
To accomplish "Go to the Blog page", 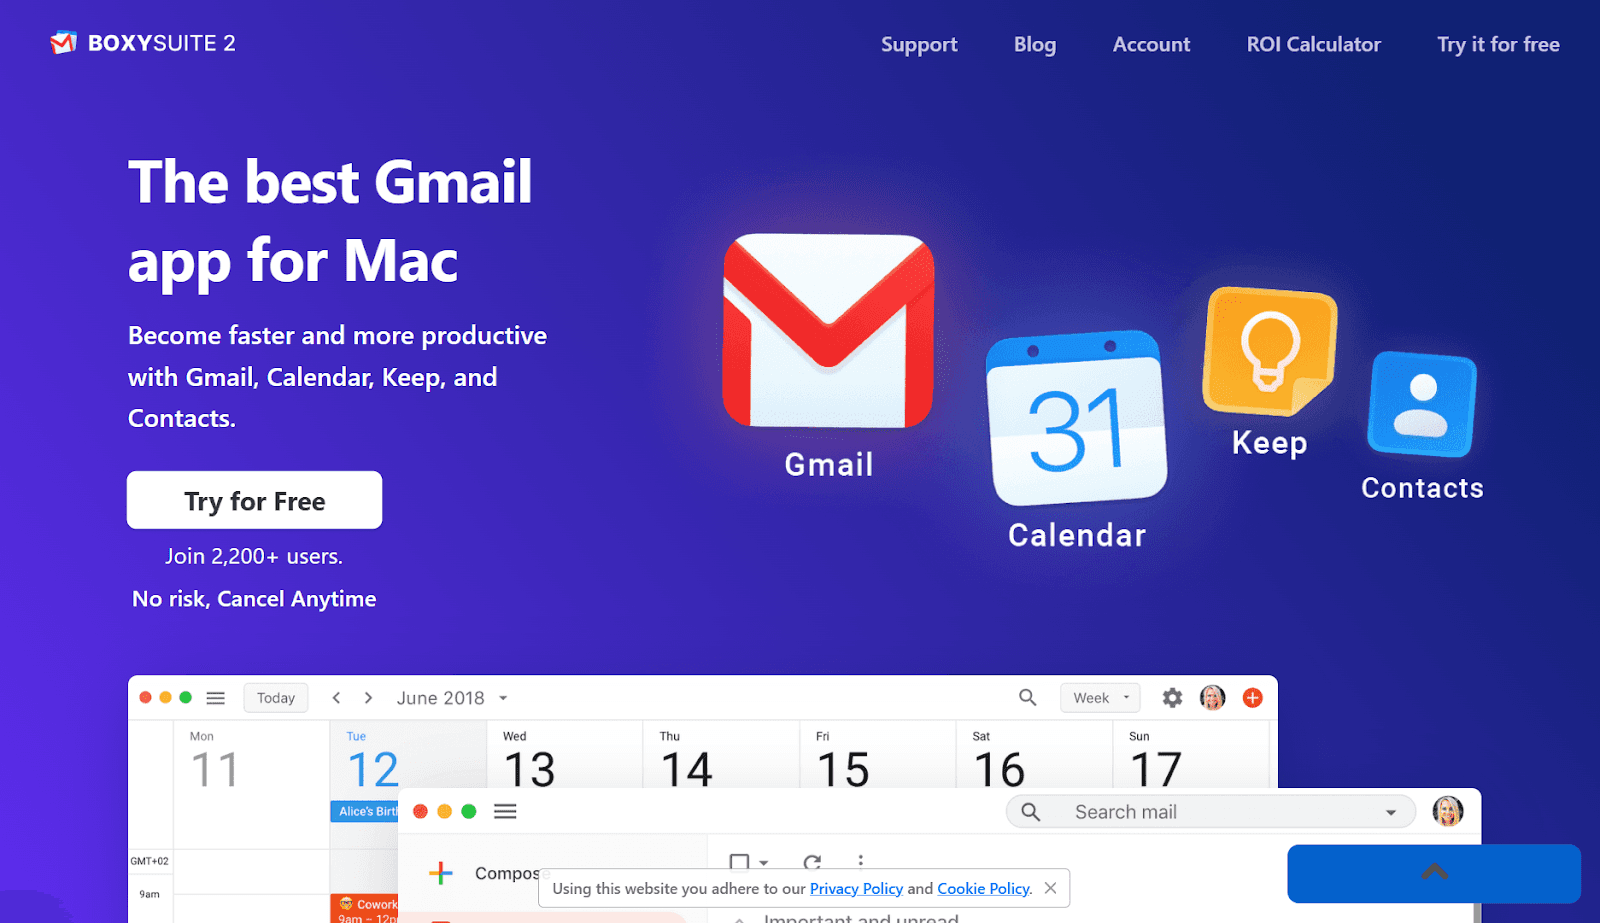I will click(x=1035, y=44).
